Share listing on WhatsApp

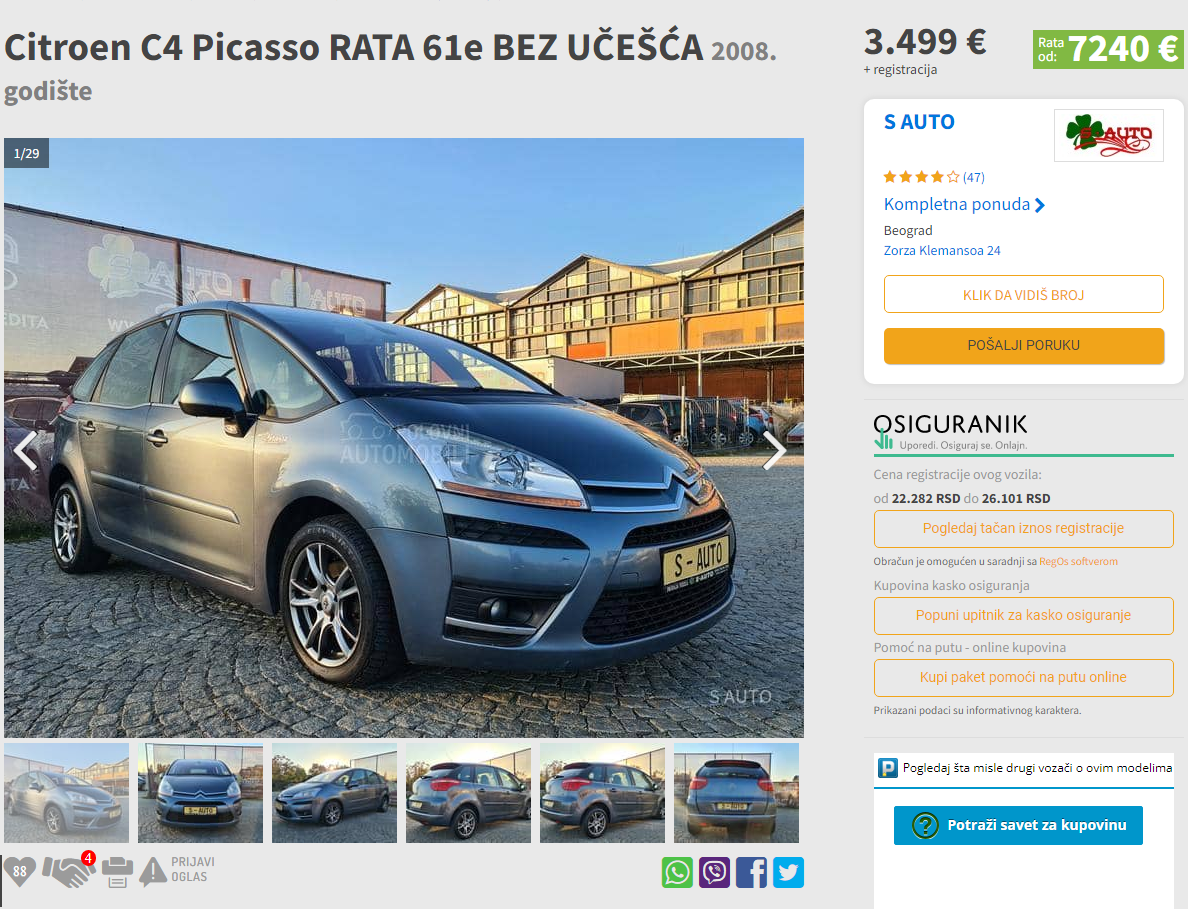677,873
